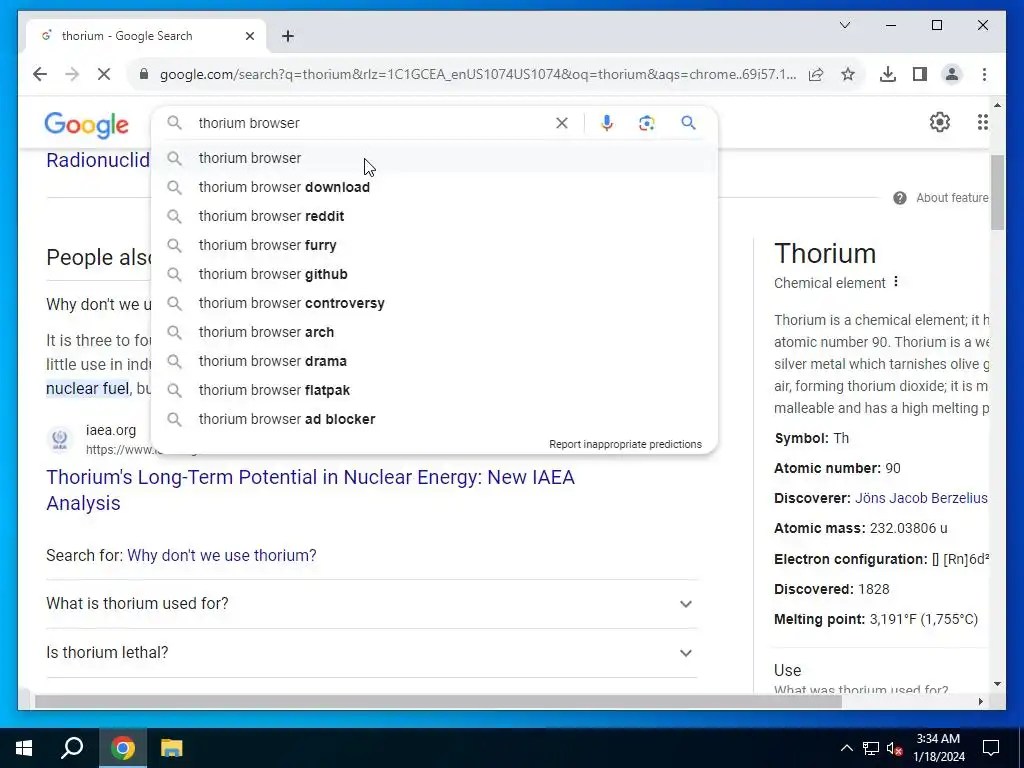Image resolution: width=1024 pixels, height=768 pixels.
Task: Click About featured snippets help icon
Action: (899, 198)
